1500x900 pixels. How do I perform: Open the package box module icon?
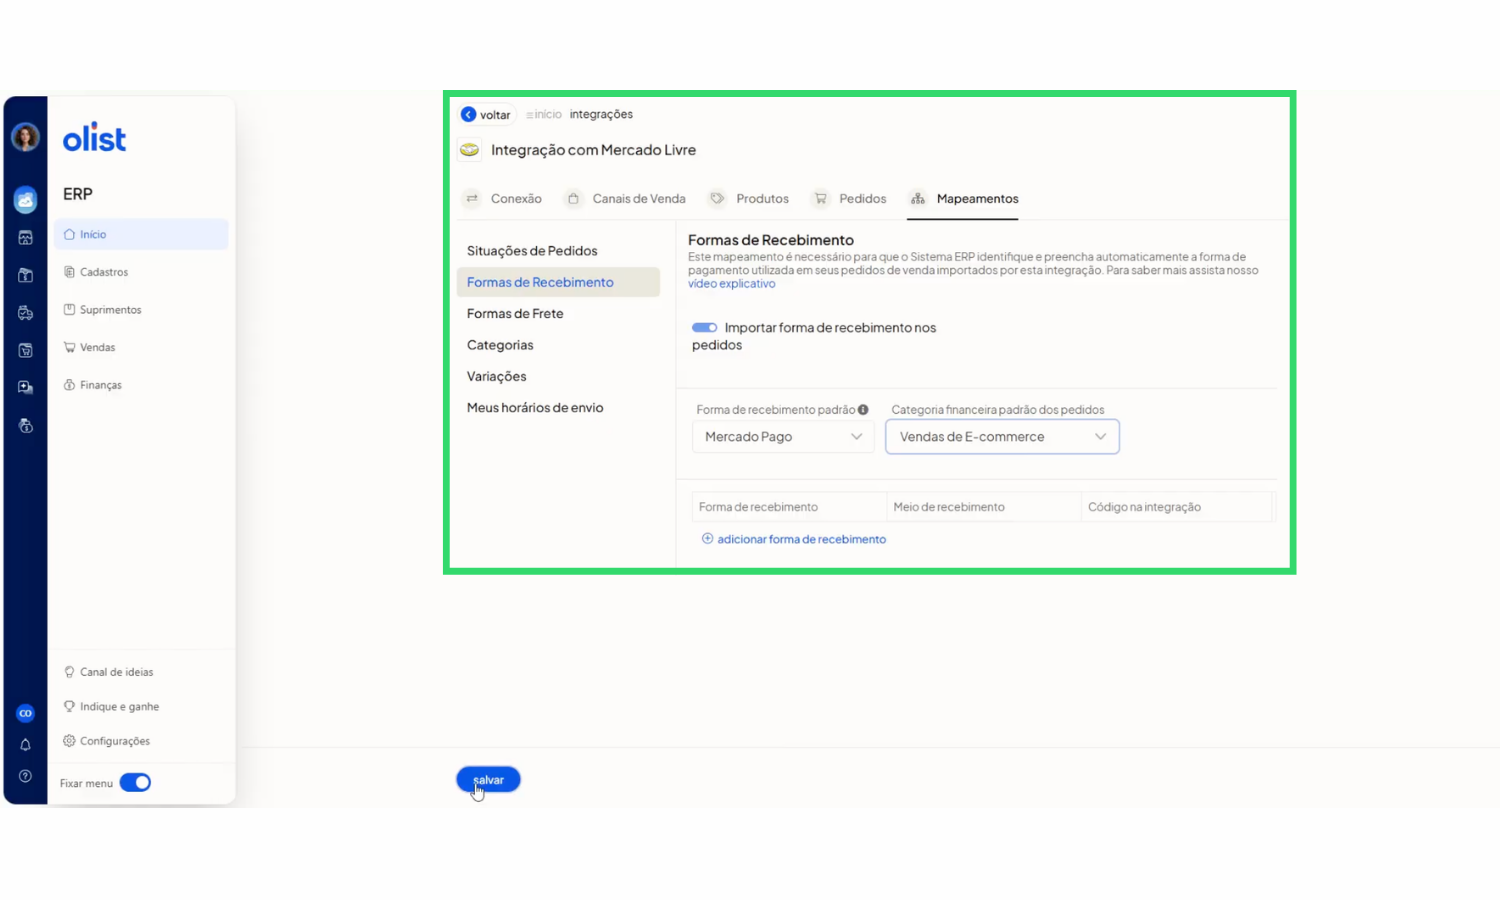[x=25, y=275]
